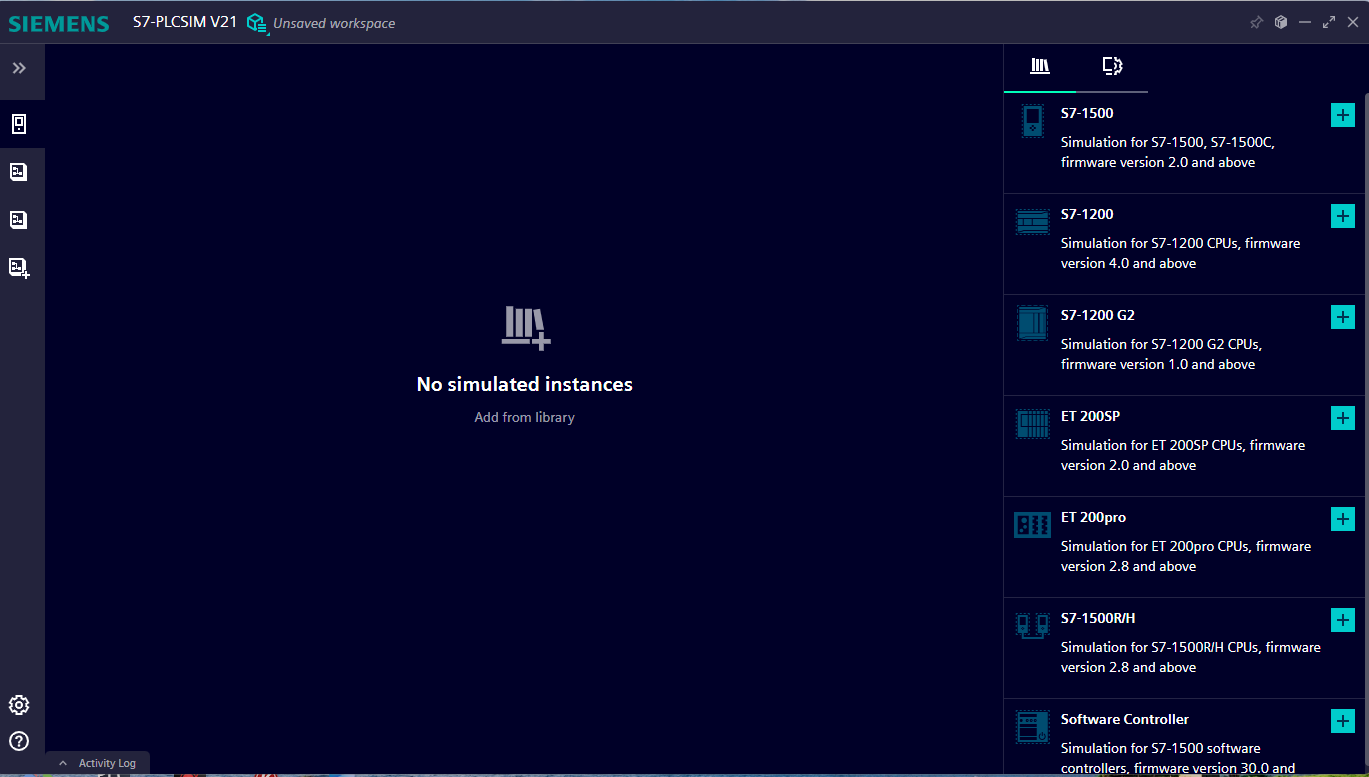Screen dimensions: 1369x777
Task: Open the simulated instances view in sidebar
Action: 19,124
